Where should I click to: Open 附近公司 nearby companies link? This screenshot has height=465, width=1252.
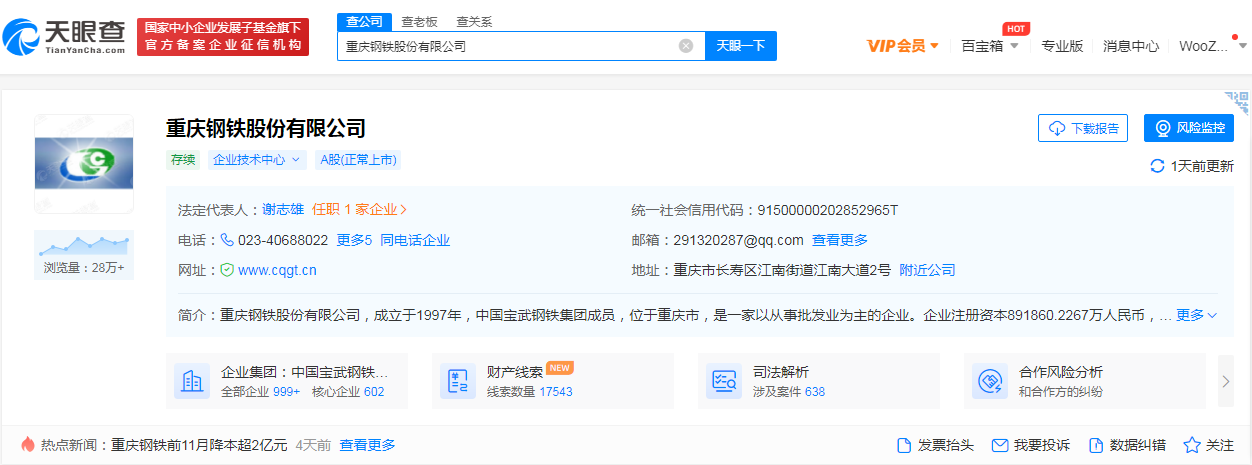(x=927, y=270)
